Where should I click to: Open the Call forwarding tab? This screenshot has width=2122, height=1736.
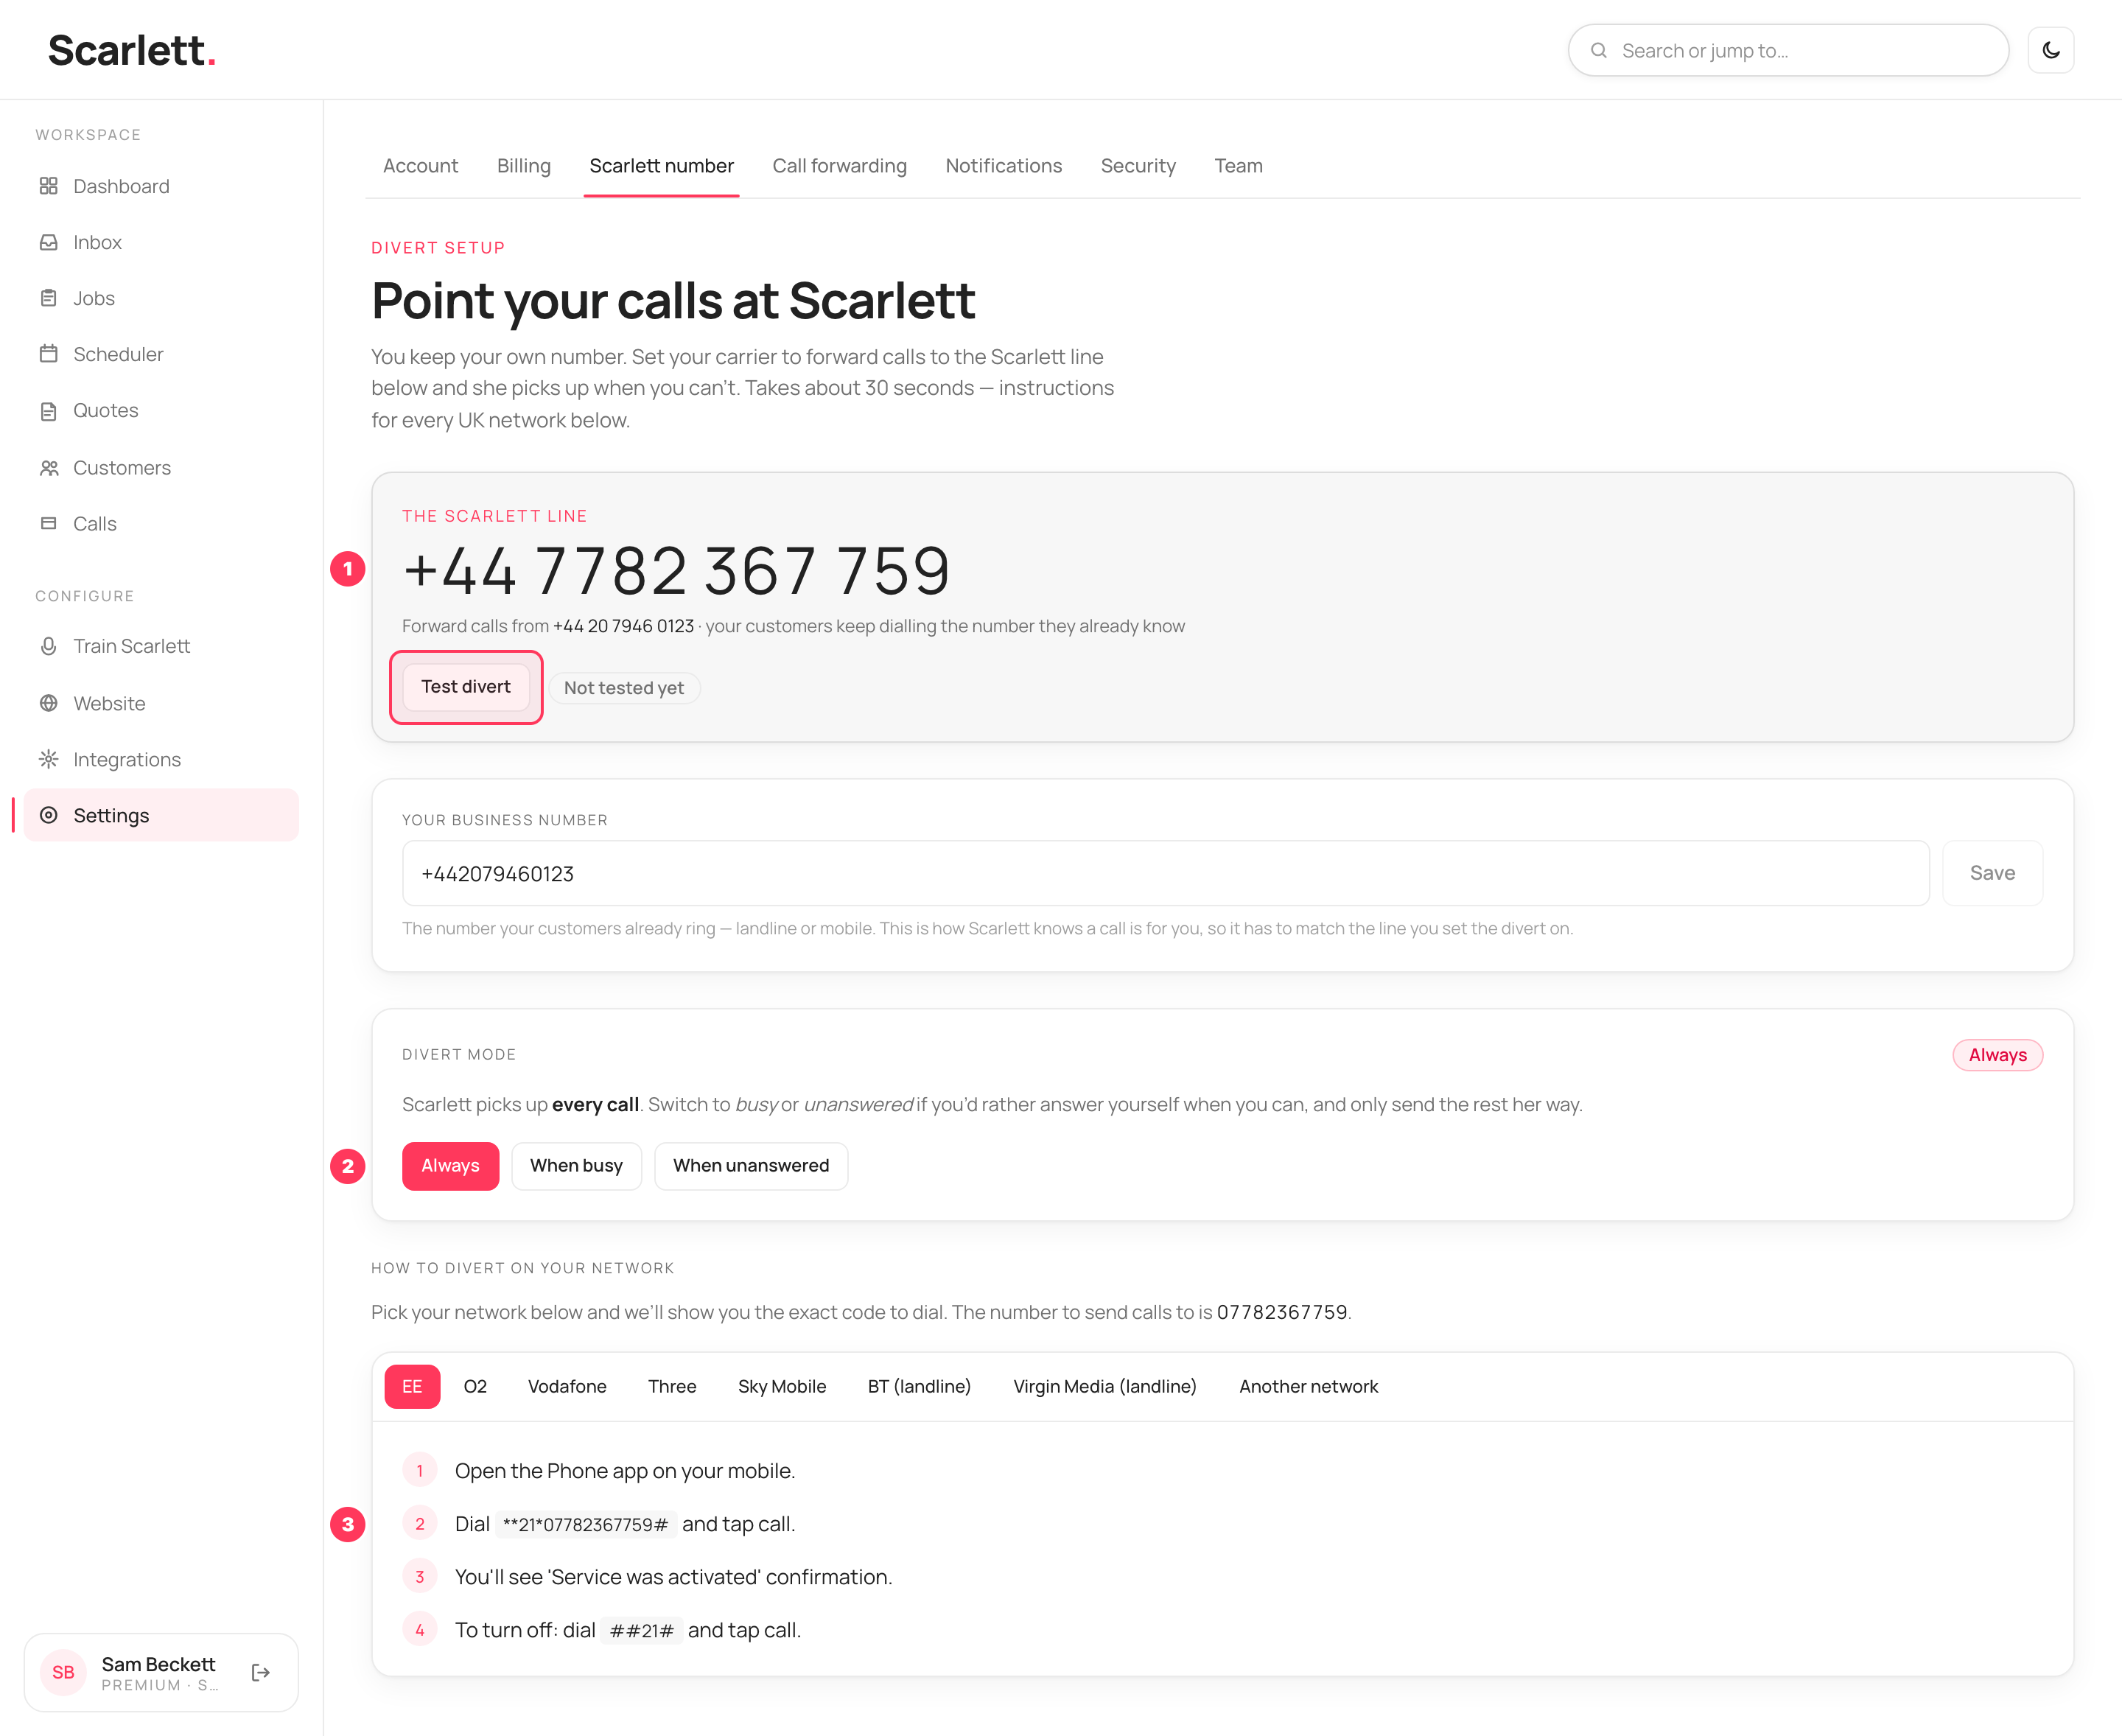point(839,166)
